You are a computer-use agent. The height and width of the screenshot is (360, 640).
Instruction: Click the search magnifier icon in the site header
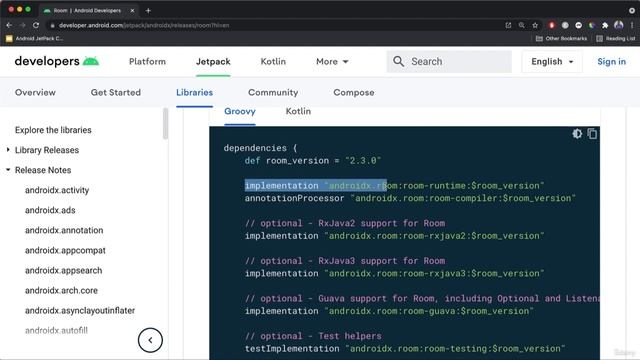[x=398, y=62]
